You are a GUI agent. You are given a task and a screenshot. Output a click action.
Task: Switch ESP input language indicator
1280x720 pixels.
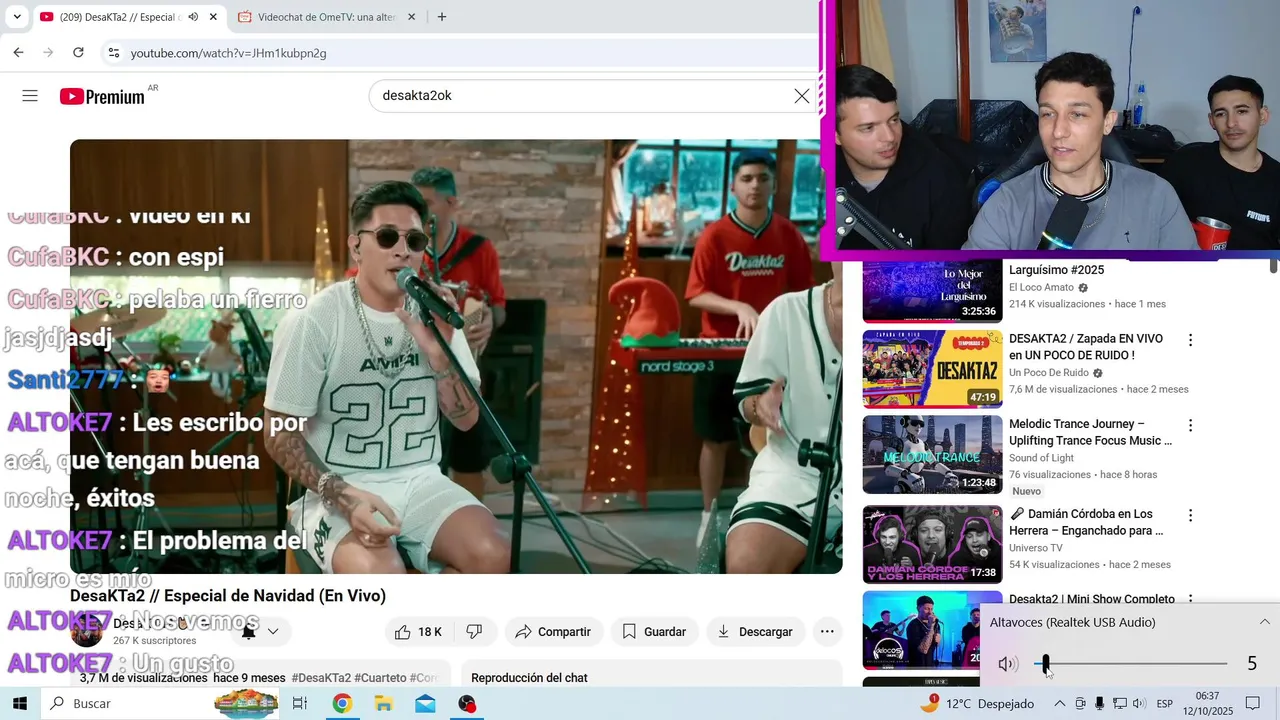click(x=1165, y=704)
